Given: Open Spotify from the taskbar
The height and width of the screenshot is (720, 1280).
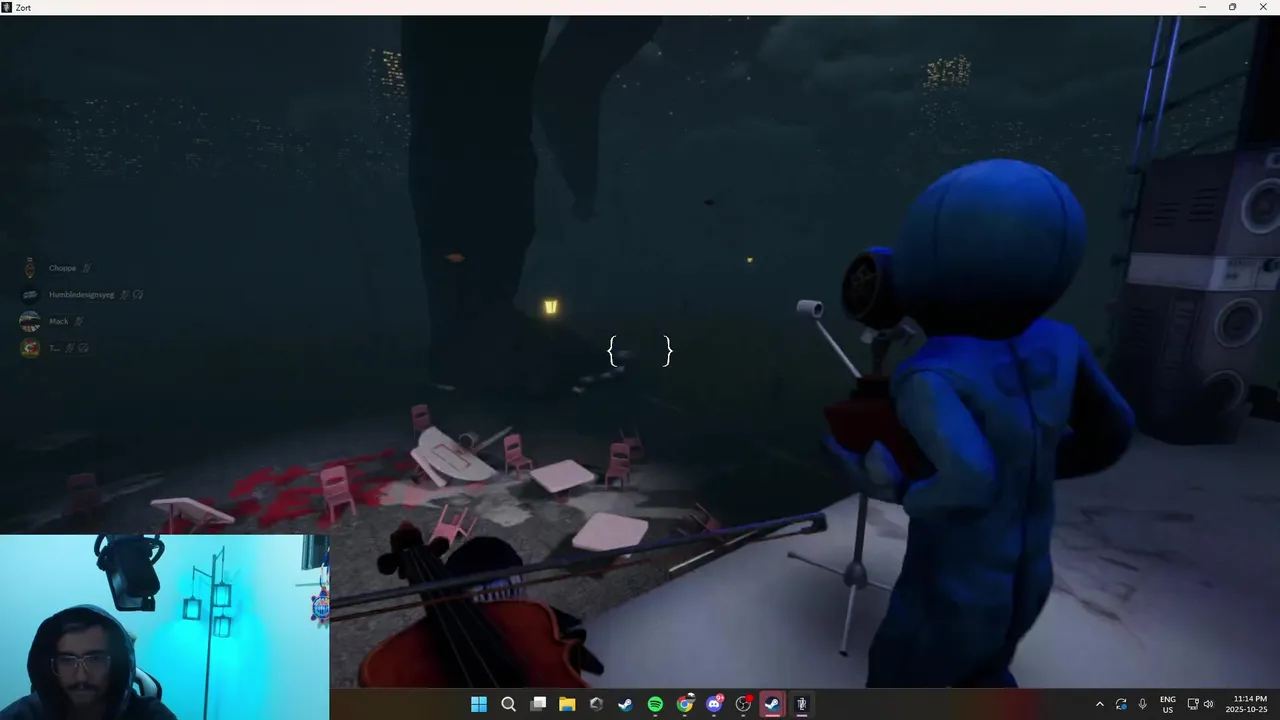Looking at the screenshot, I should click(655, 704).
